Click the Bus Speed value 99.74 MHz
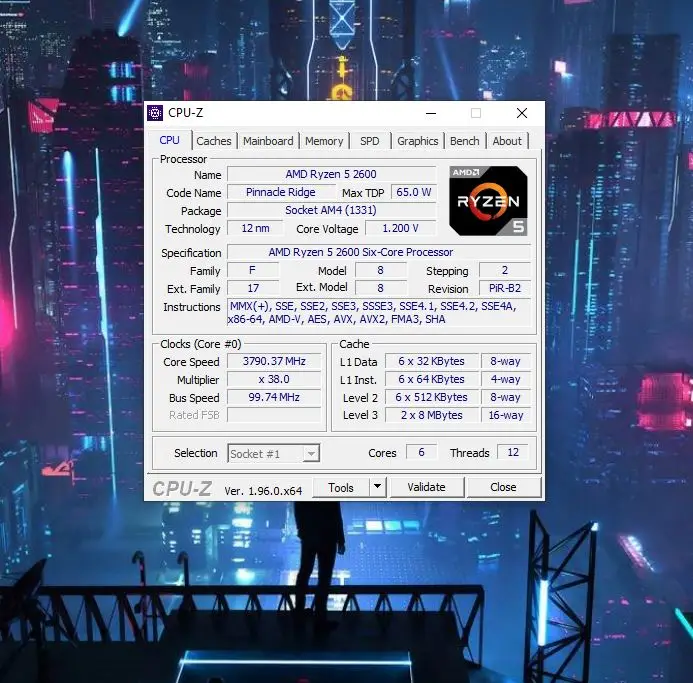Screen dimensions: 693x683 coord(274,397)
